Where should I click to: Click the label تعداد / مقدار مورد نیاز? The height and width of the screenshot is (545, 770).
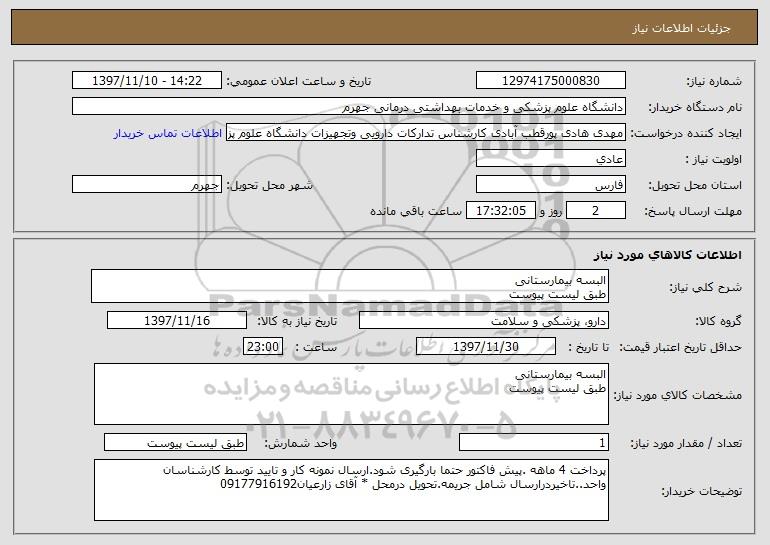(686, 444)
